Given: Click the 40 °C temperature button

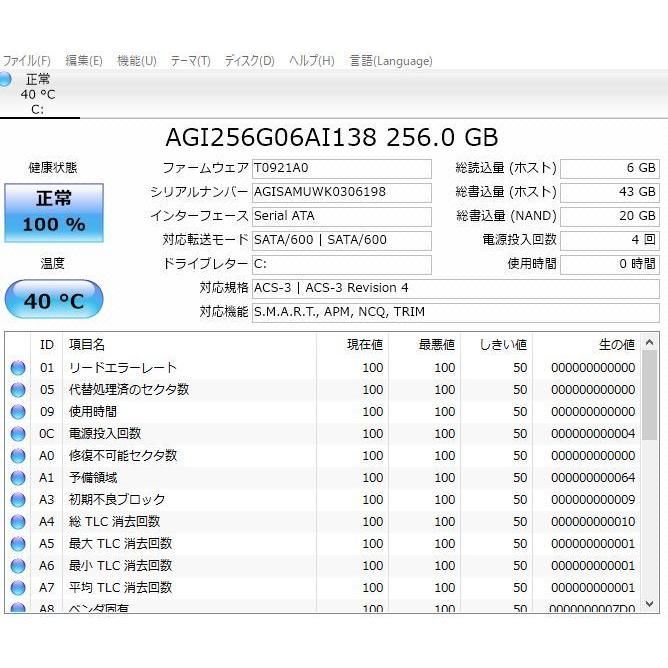Looking at the screenshot, I should pyautogui.click(x=53, y=300).
